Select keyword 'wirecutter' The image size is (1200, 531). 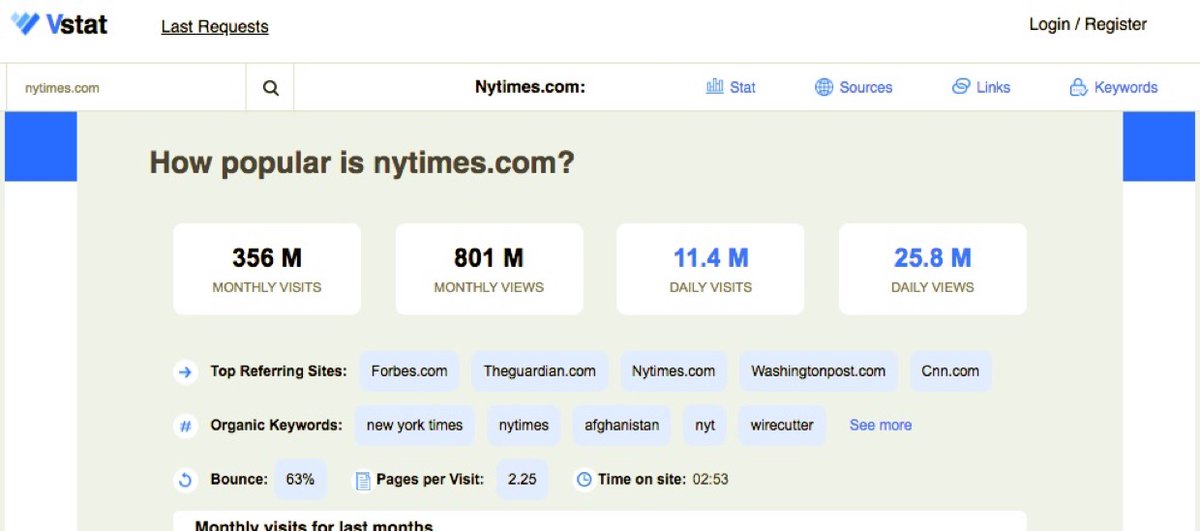782,425
